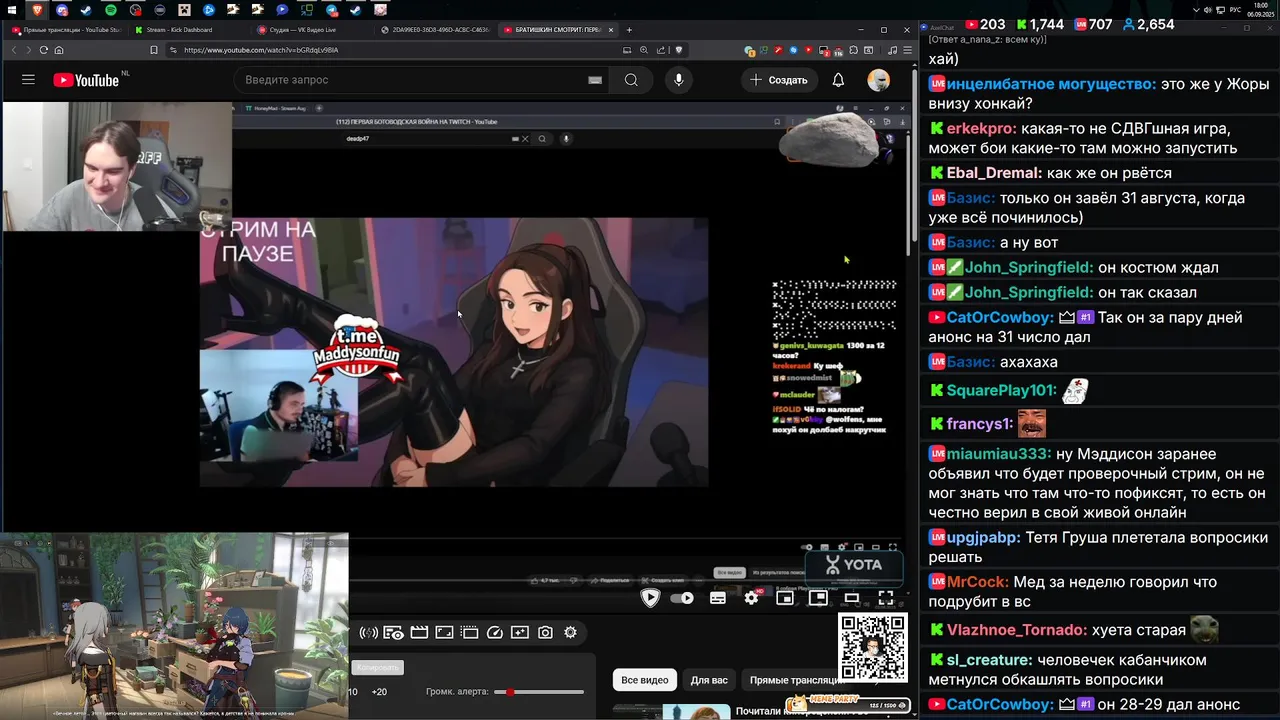The height and width of the screenshot is (720, 1280).
Task: Open toolbar settings cog icon
Action: pyautogui.click(x=570, y=632)
